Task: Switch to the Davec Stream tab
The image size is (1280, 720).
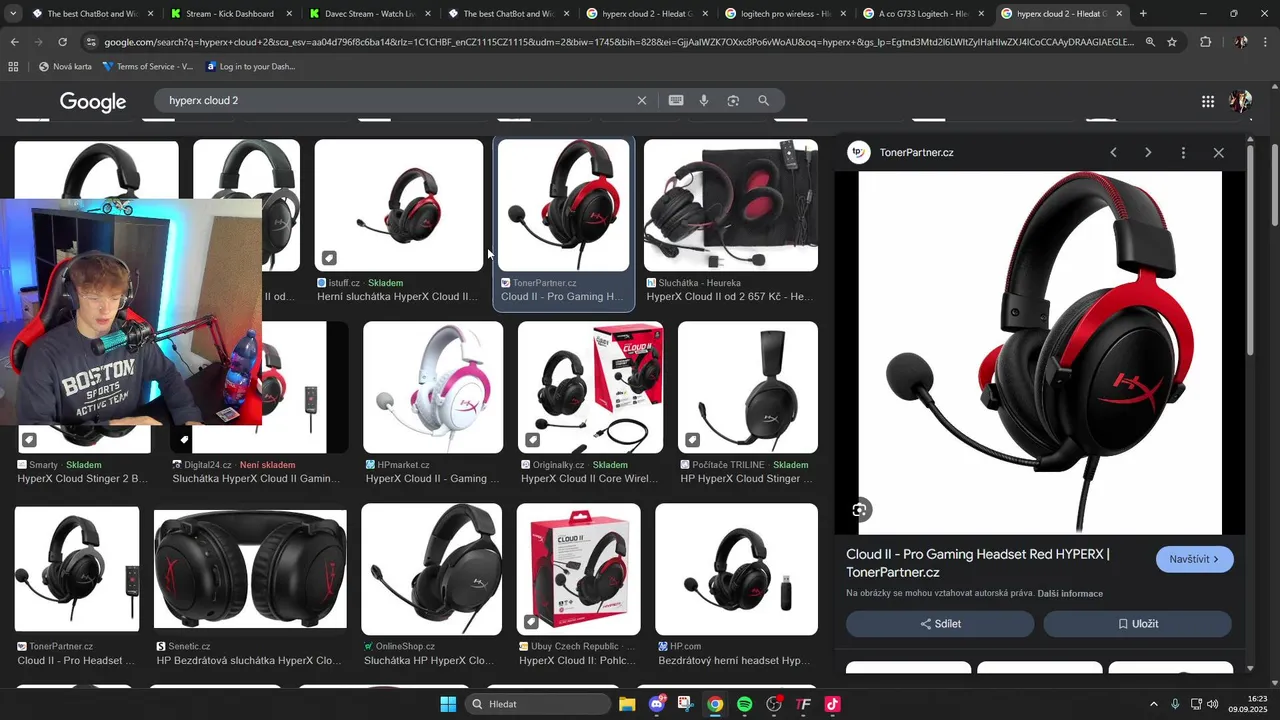Action: (368, 14)
